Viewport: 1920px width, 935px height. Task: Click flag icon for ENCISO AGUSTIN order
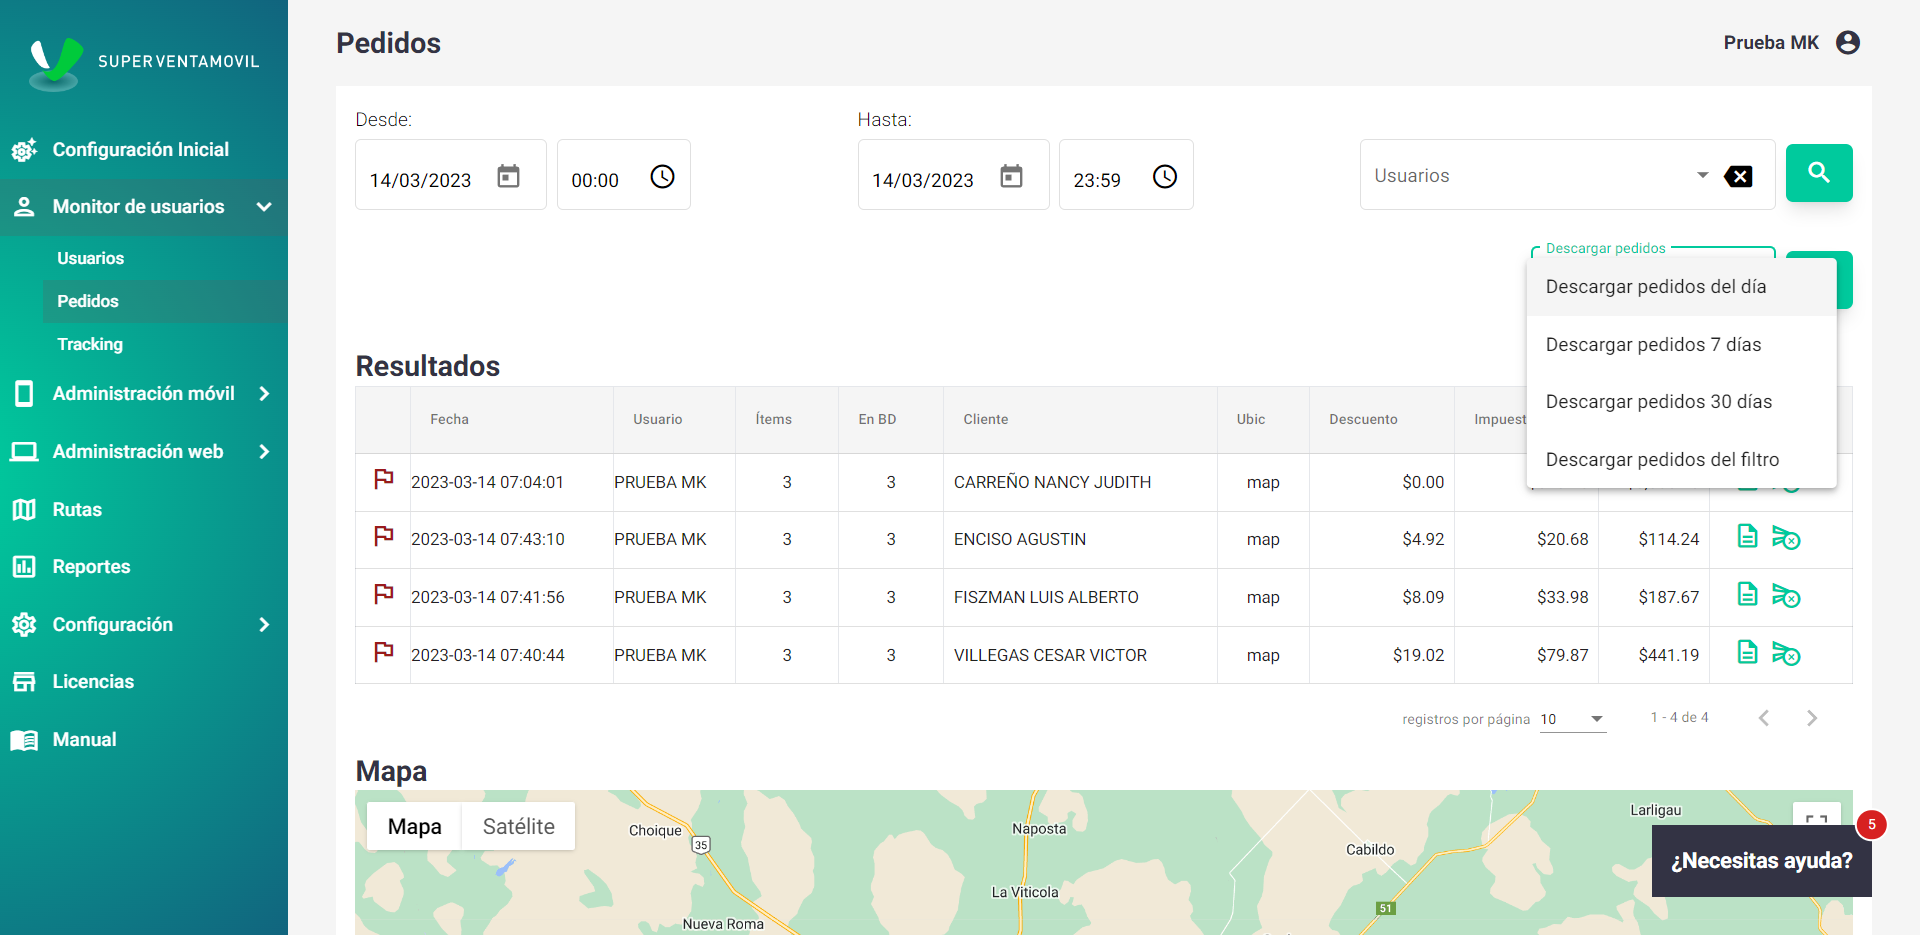coord(383,536)
